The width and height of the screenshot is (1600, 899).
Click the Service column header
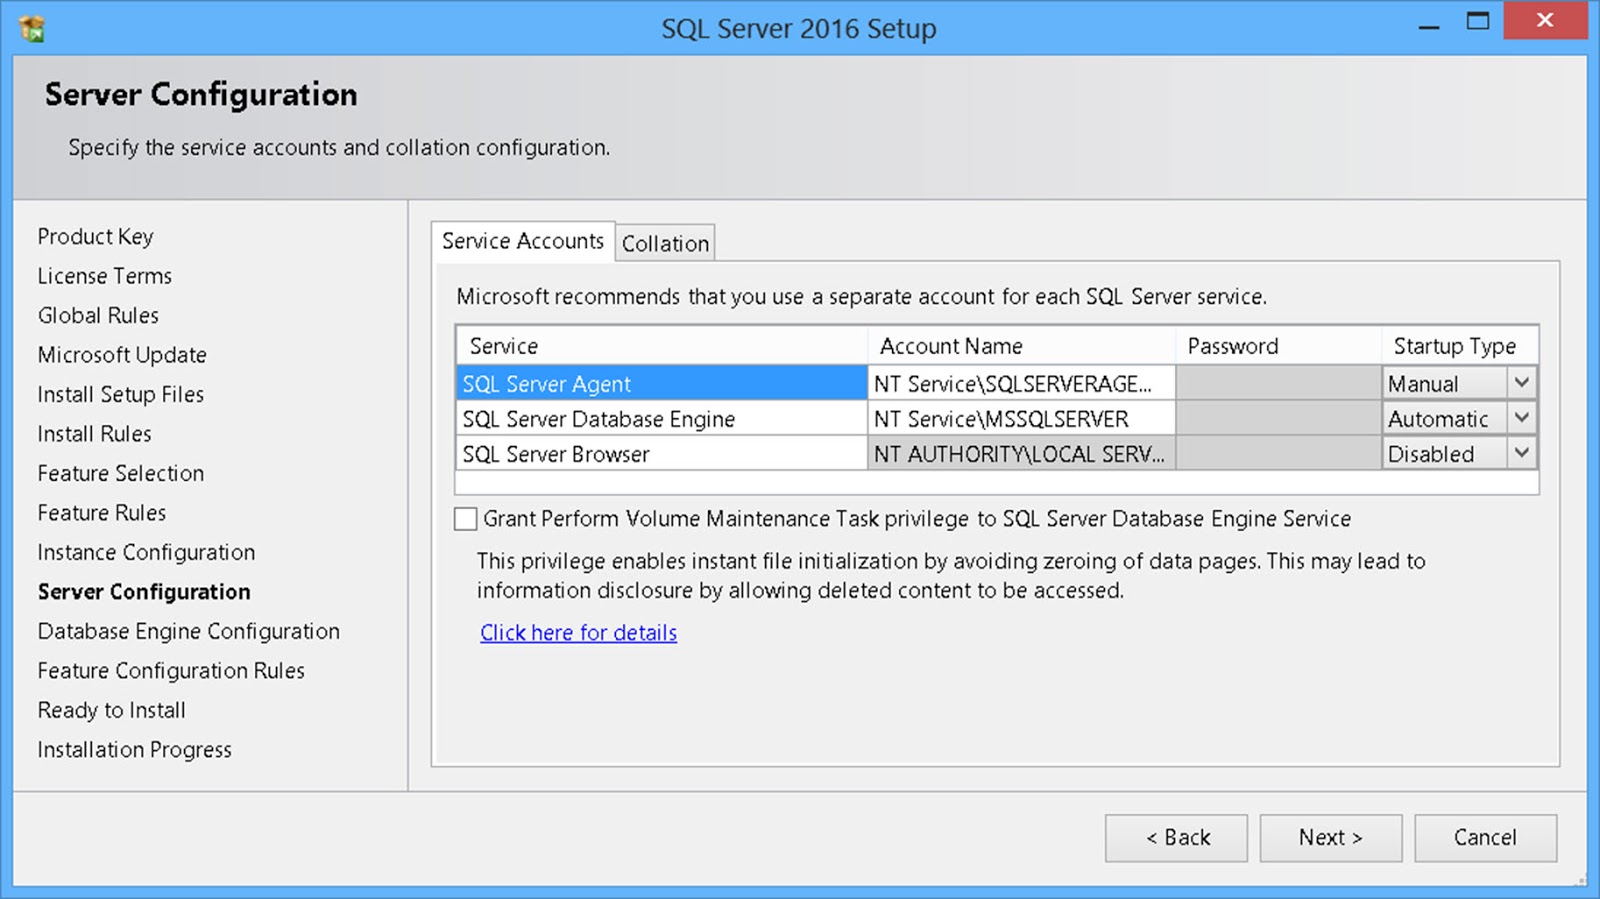[x=661, y=346]
